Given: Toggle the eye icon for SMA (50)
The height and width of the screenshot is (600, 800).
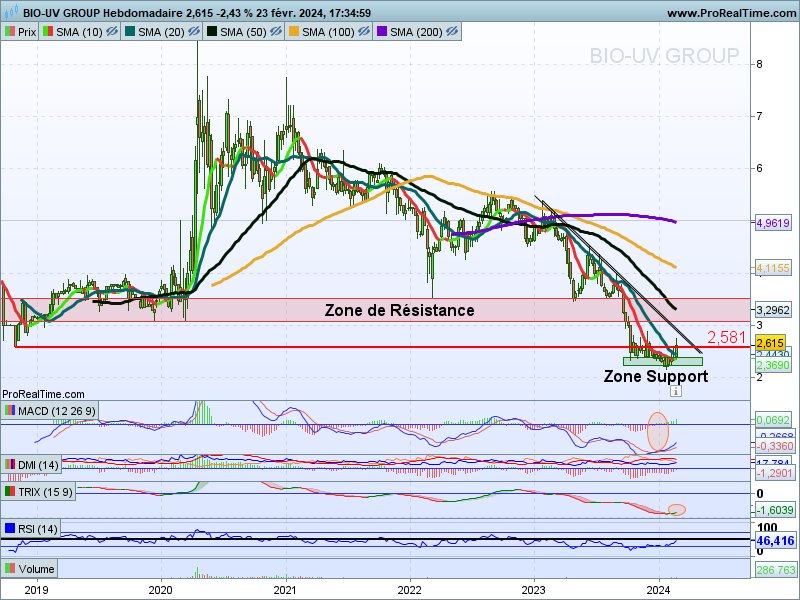Looking at the screenshot, I should 276,32.
